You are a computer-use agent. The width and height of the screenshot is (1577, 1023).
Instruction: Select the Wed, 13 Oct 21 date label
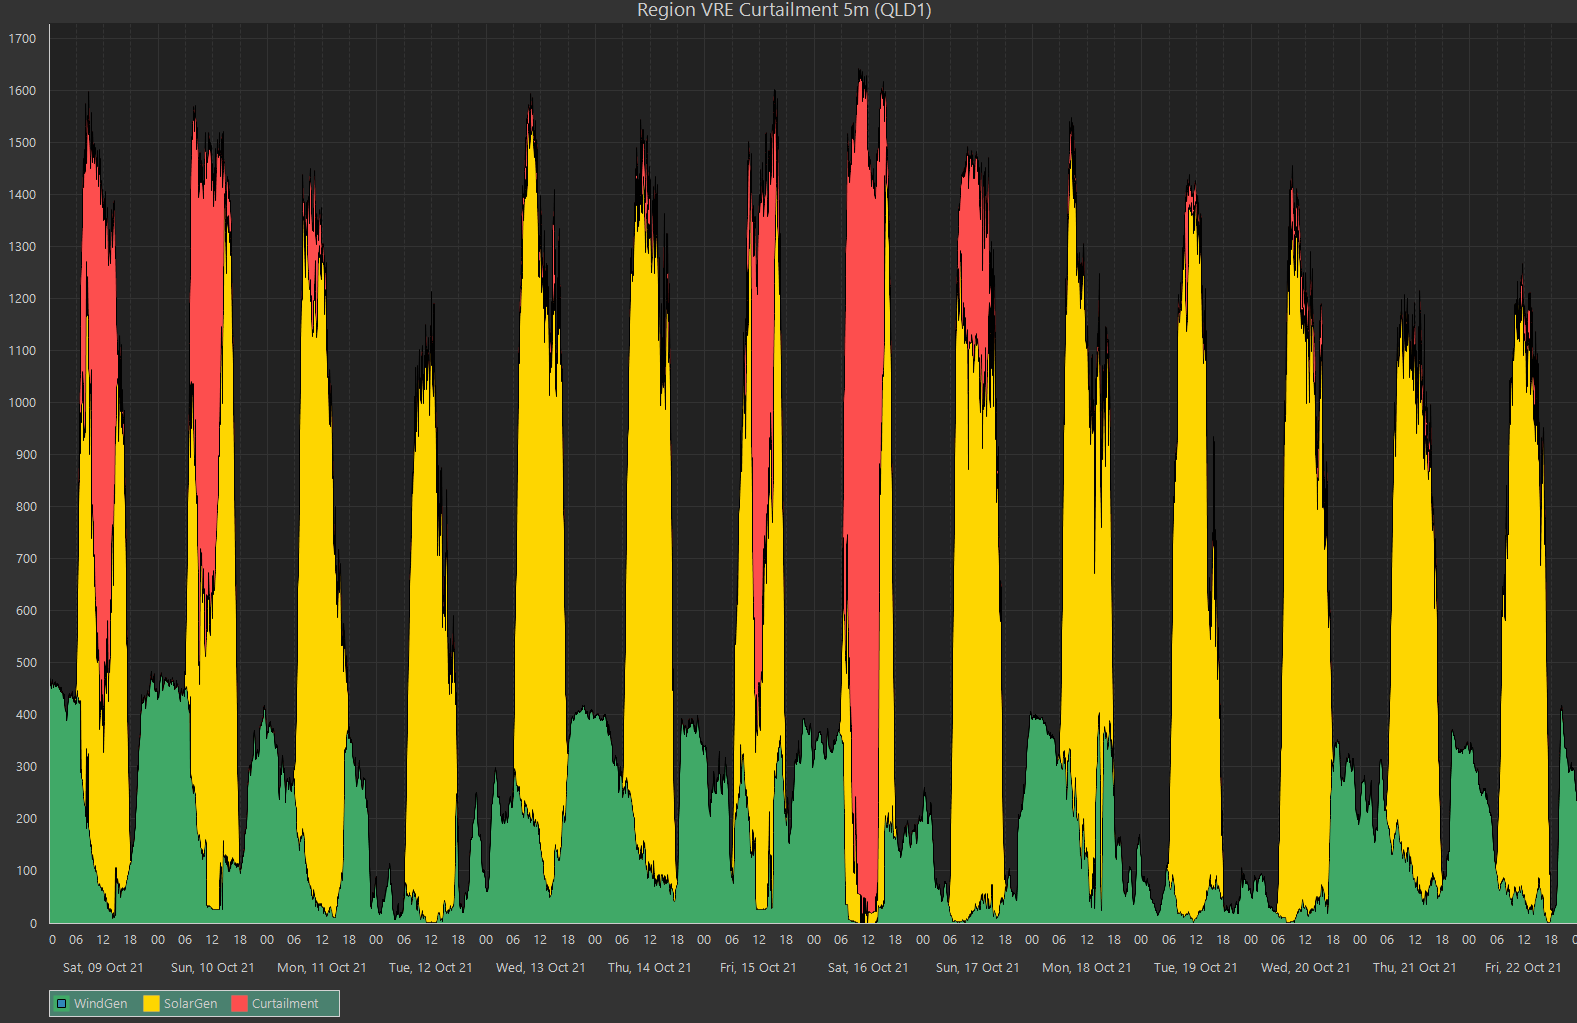click(540, 967)
